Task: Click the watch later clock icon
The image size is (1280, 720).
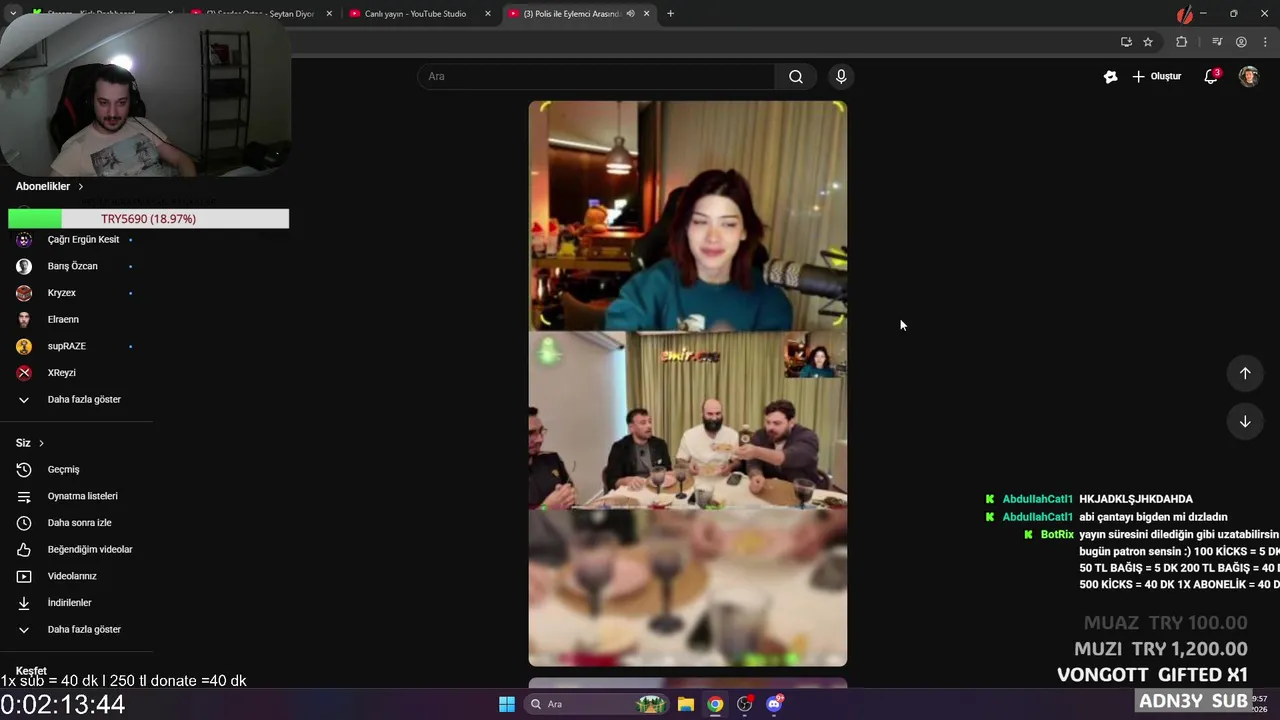Action: pyautogui.click(x=24, y=523)
